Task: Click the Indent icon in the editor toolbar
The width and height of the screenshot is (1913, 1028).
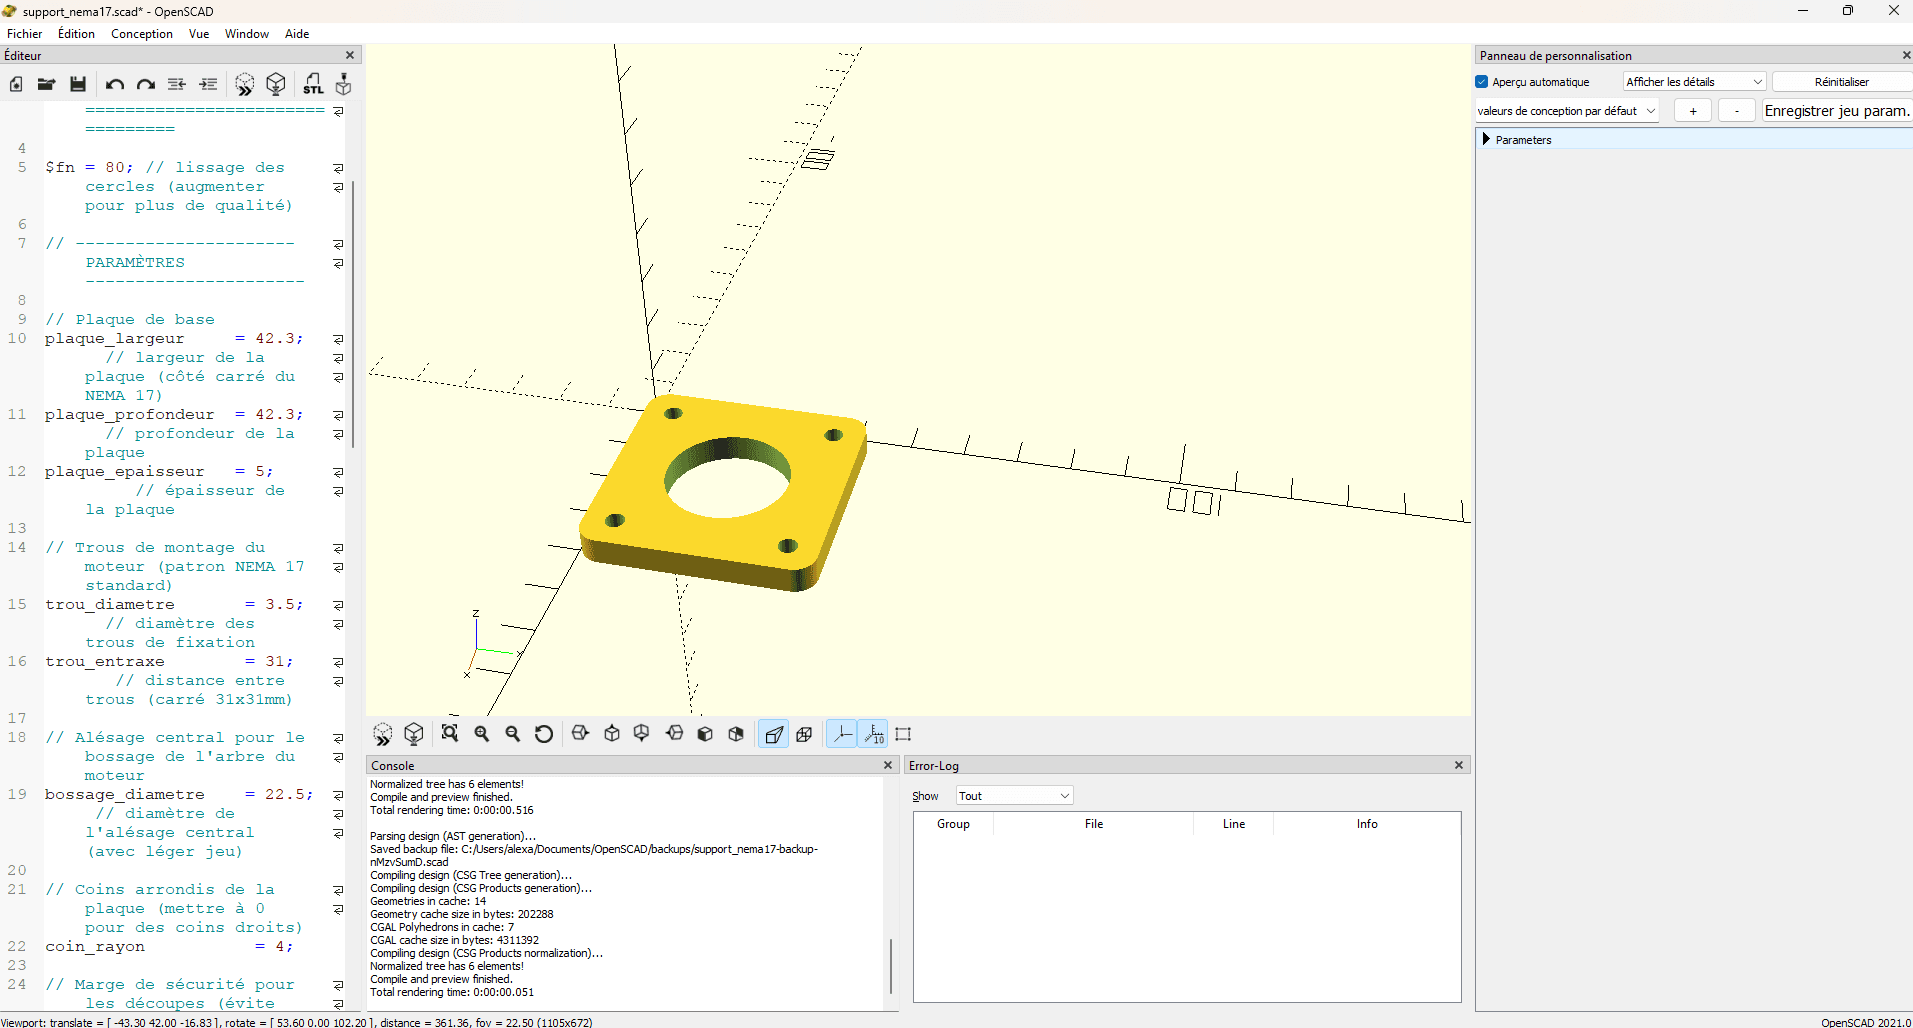Action: pos(208,85)
